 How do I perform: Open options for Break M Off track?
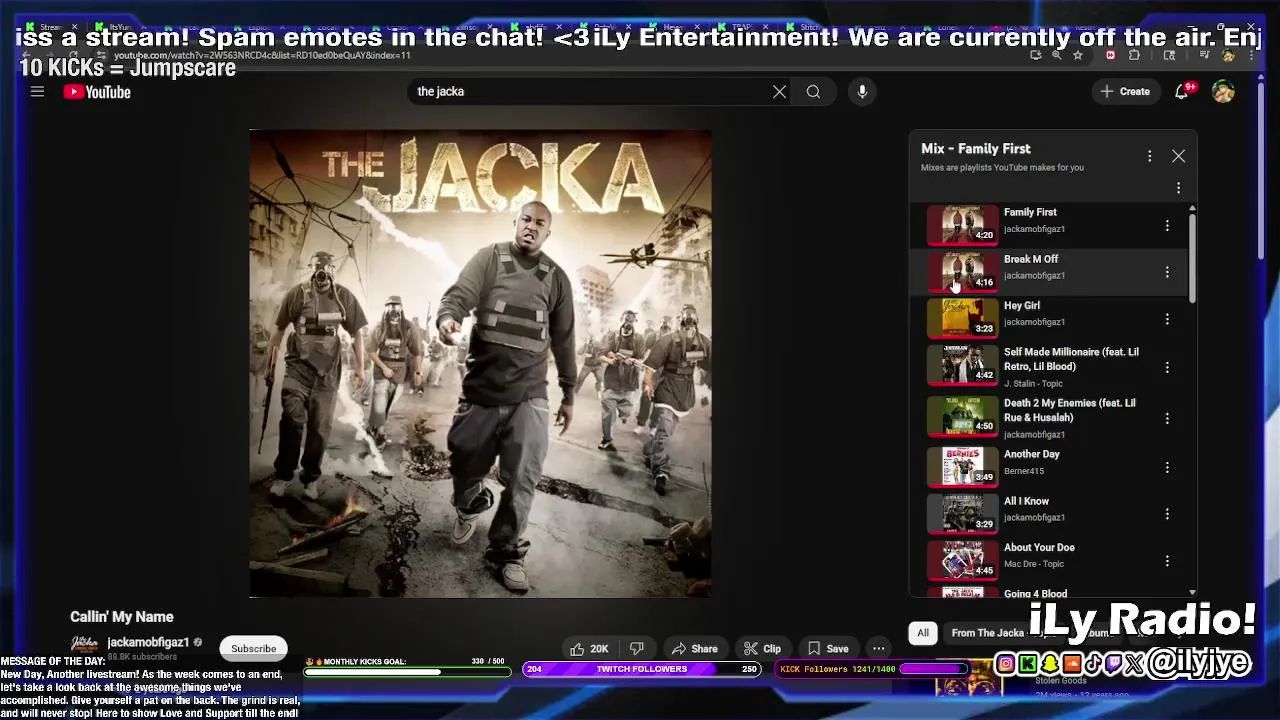1167,272
